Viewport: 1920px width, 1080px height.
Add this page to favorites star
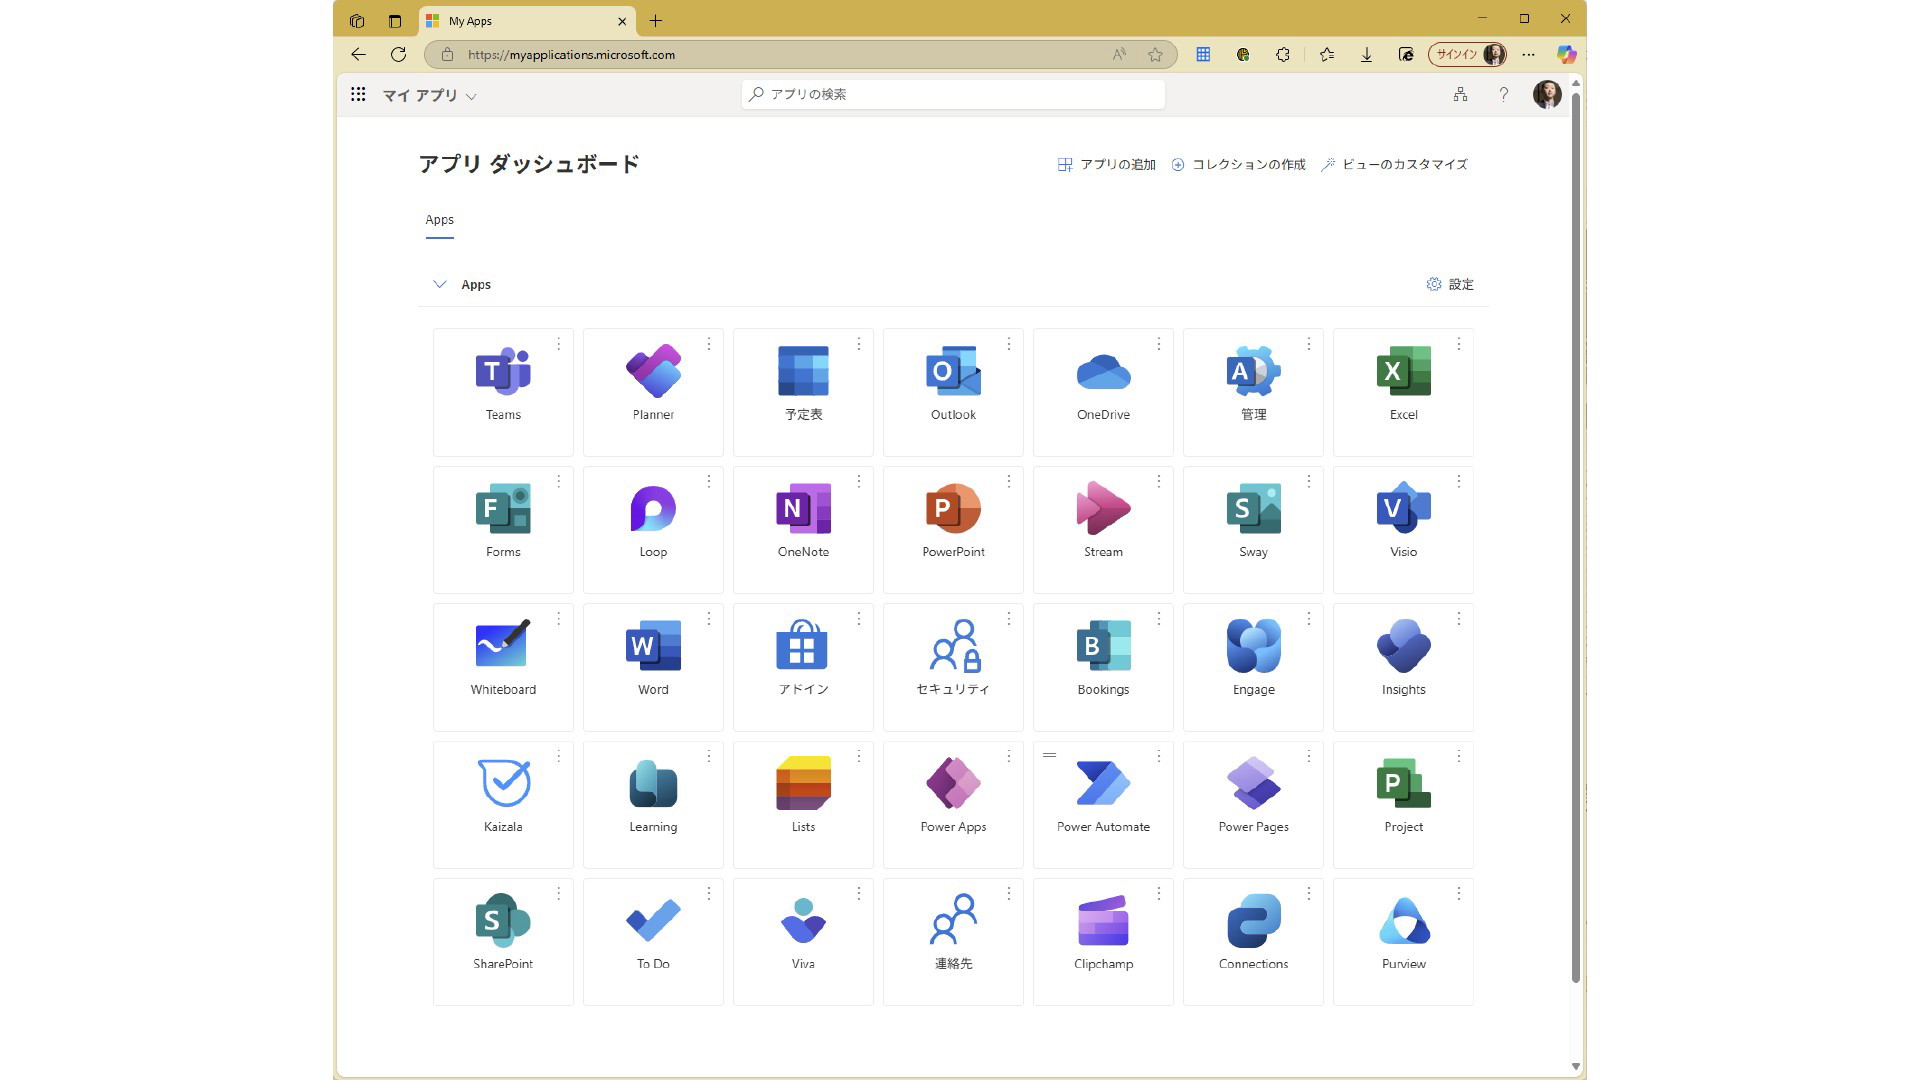(1155, 55)
